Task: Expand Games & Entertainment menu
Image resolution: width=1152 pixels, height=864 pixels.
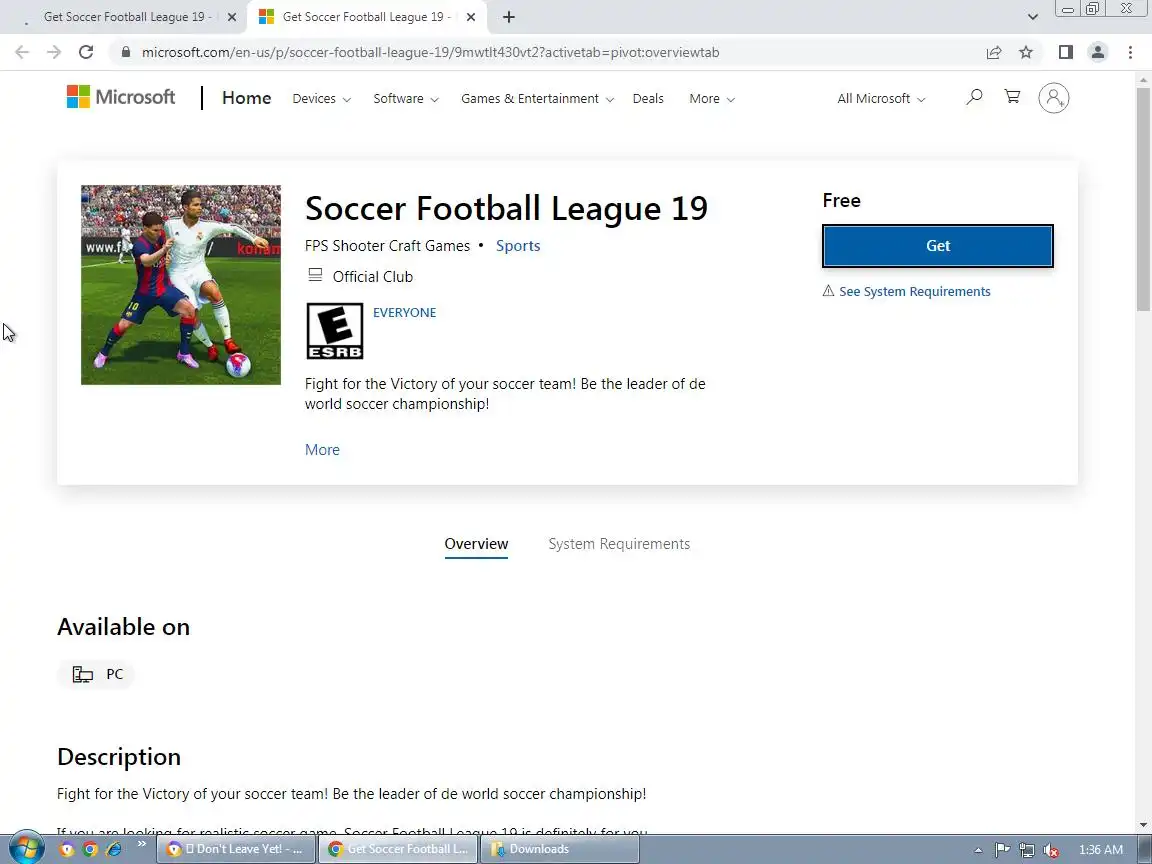Action: pos(537,98)
